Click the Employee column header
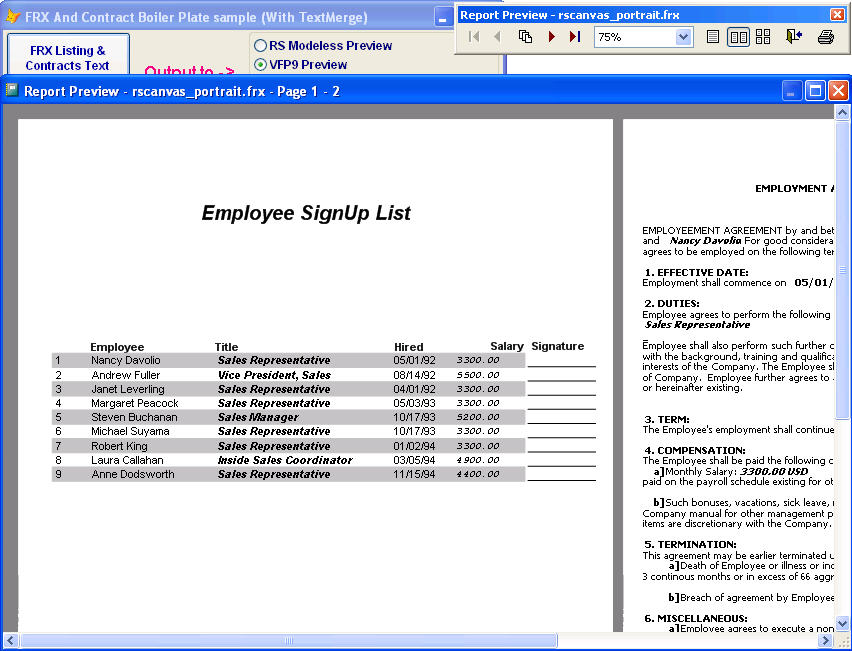The image size is (852, 651). 117,347
